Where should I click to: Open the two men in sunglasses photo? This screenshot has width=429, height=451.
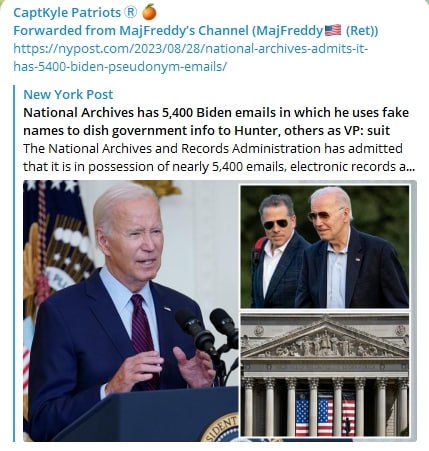325,247
